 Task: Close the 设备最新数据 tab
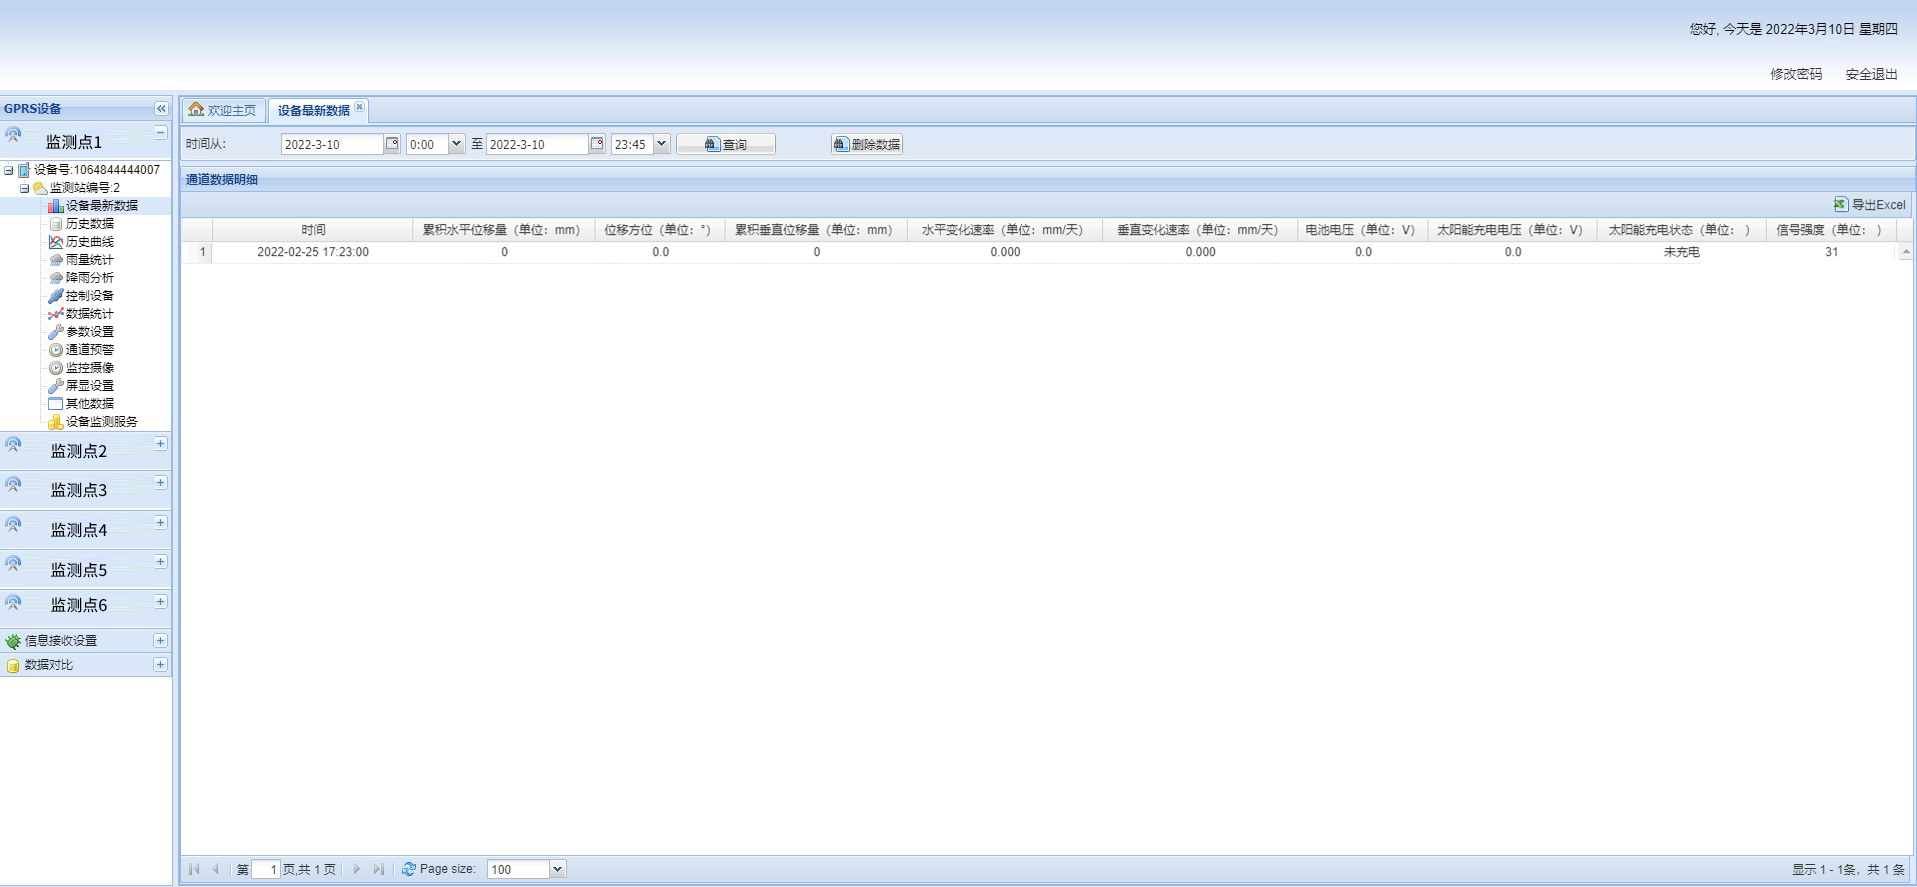pos(359,107)
